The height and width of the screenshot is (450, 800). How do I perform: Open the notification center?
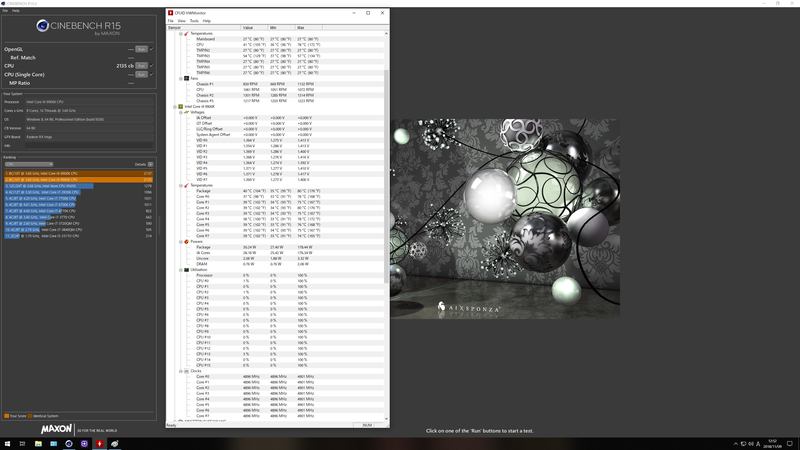(790, 444)
